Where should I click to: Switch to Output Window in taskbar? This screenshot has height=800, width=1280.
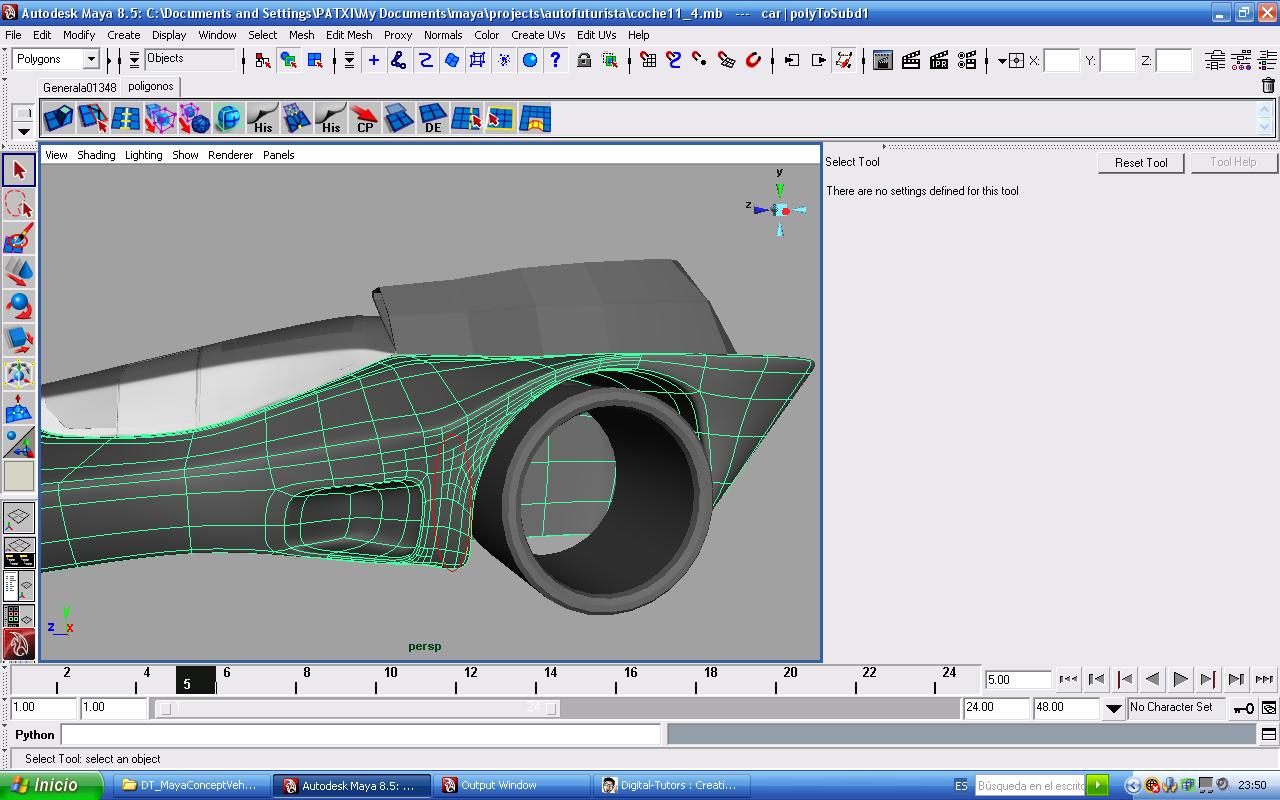point(499,785)
